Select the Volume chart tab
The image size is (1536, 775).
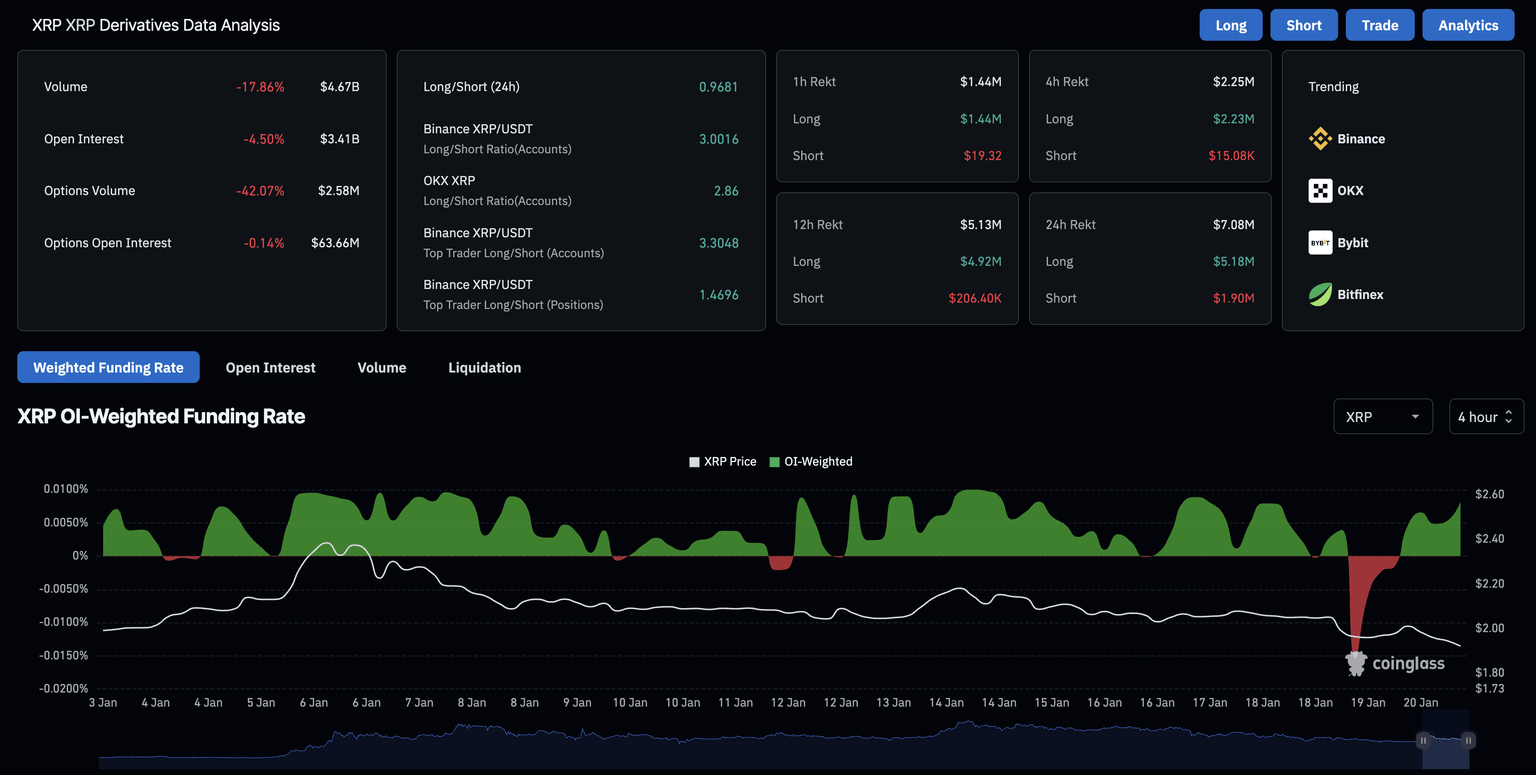click(x=381, y=368)
